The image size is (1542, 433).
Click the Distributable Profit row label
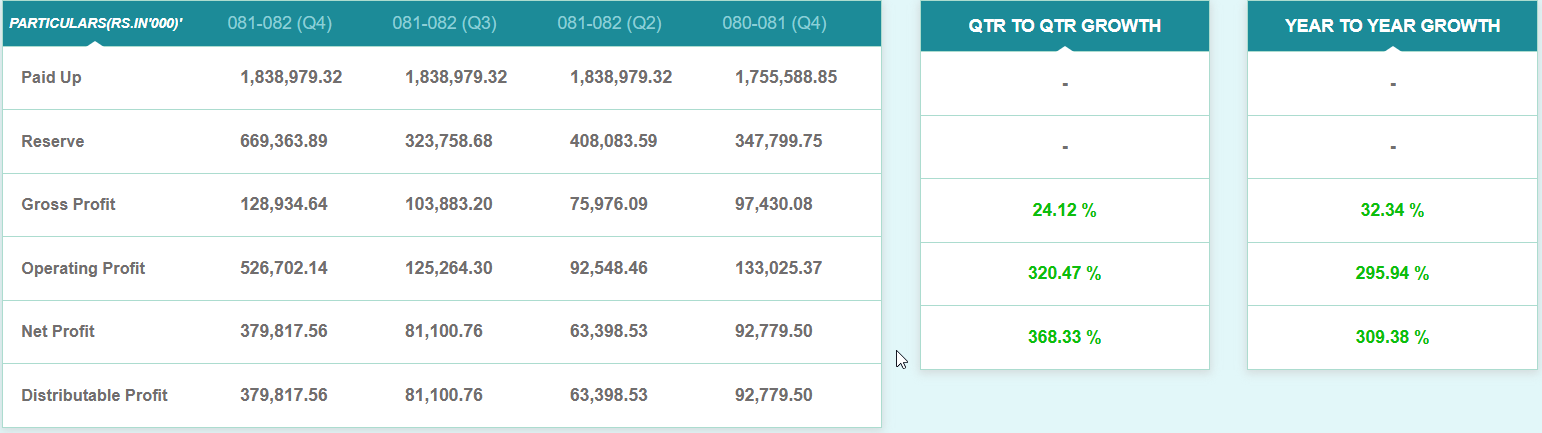[x=94, y=395]
